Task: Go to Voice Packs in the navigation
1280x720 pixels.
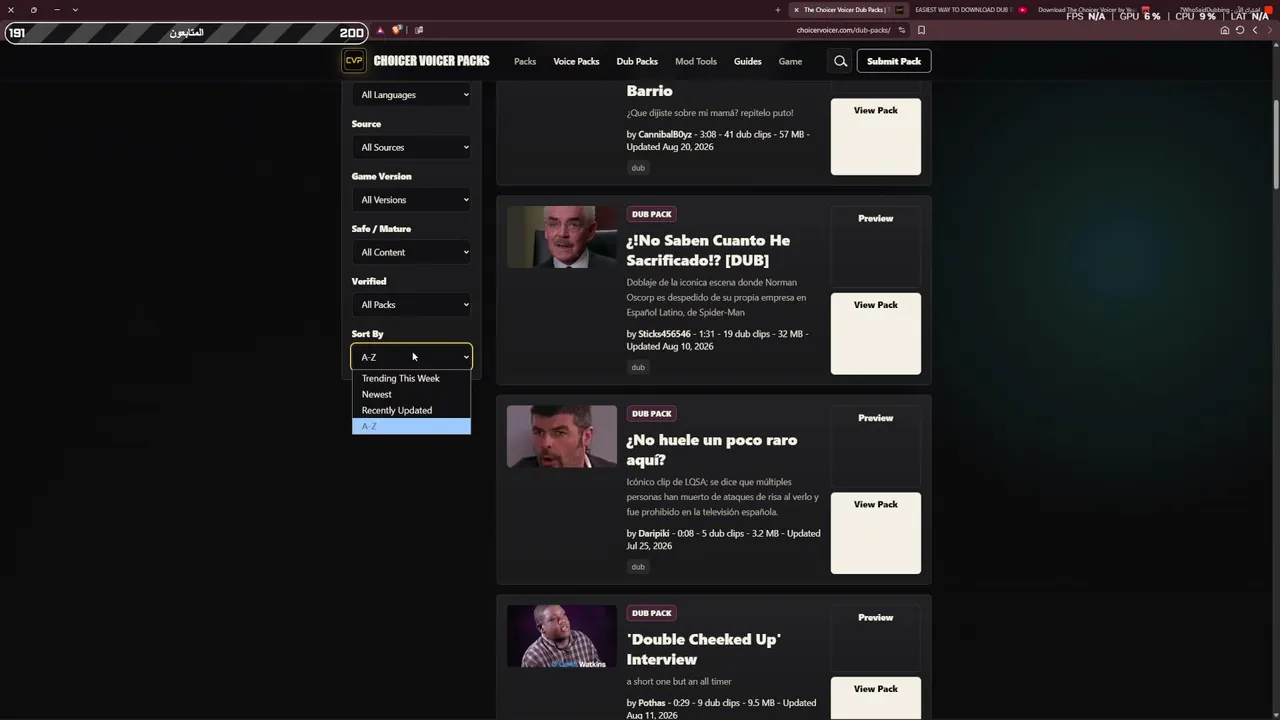Action: (x=576, y=61)
